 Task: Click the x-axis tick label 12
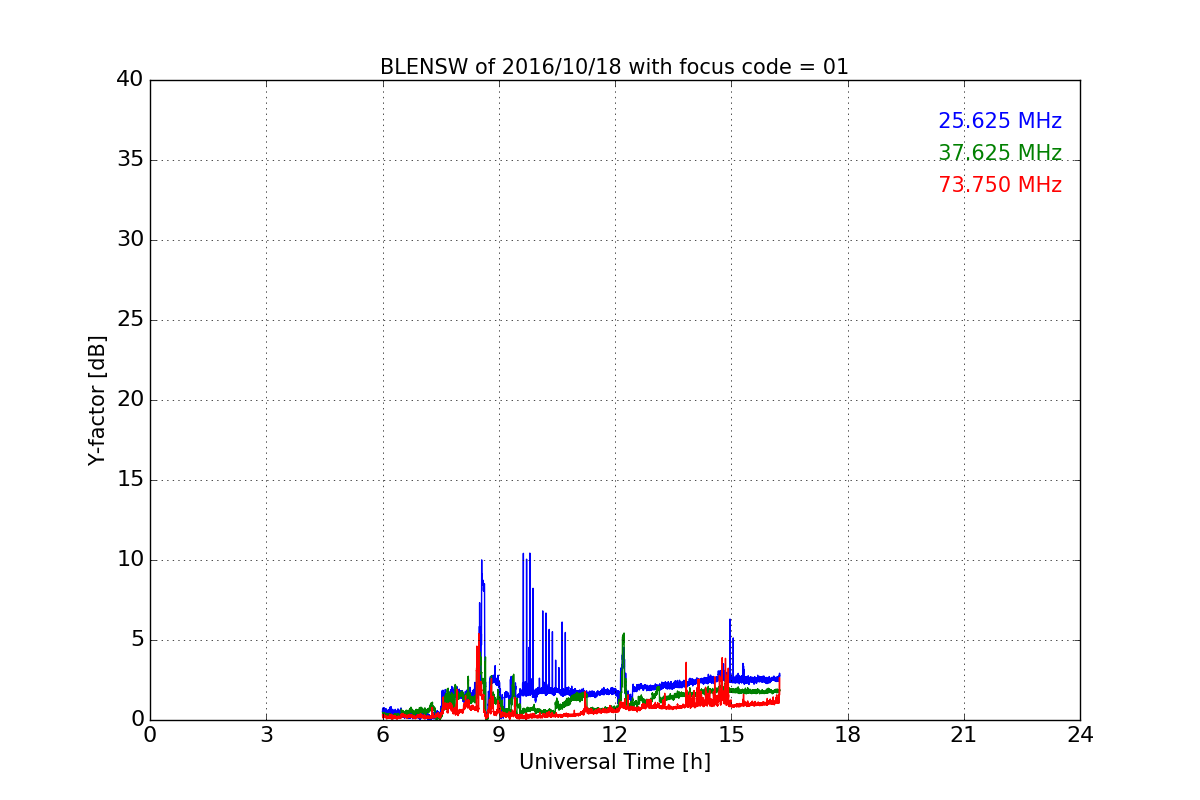click(615, 735)
